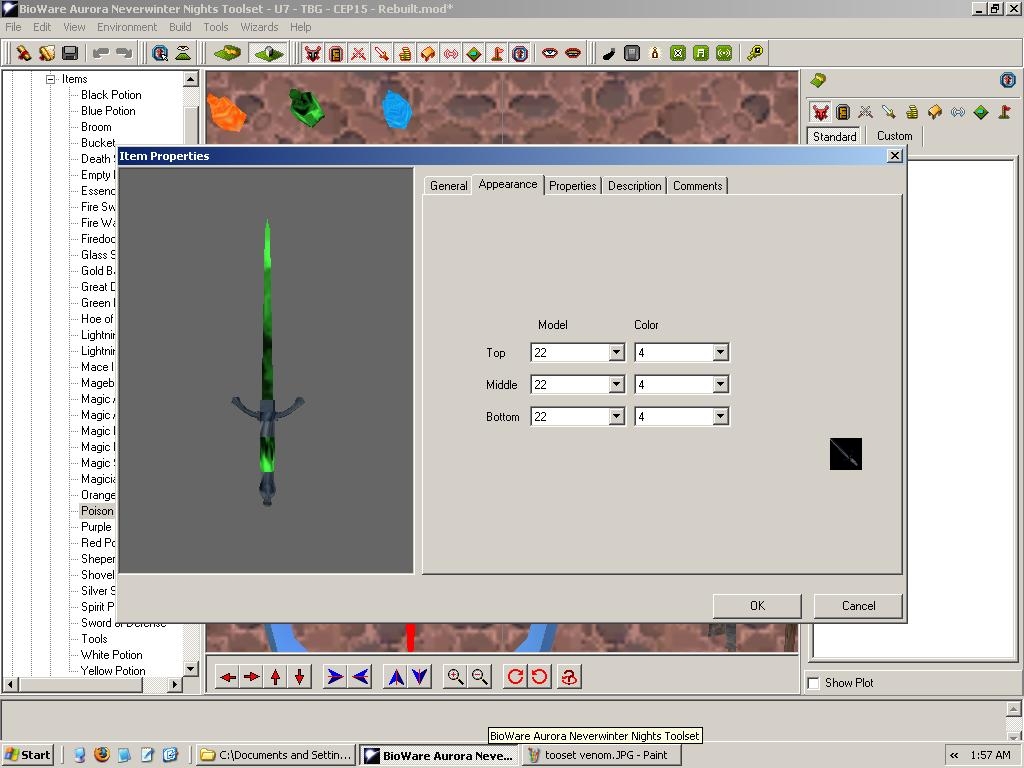
Task: Enable the Show Plot checkbox
Action: tap(814, 683)
